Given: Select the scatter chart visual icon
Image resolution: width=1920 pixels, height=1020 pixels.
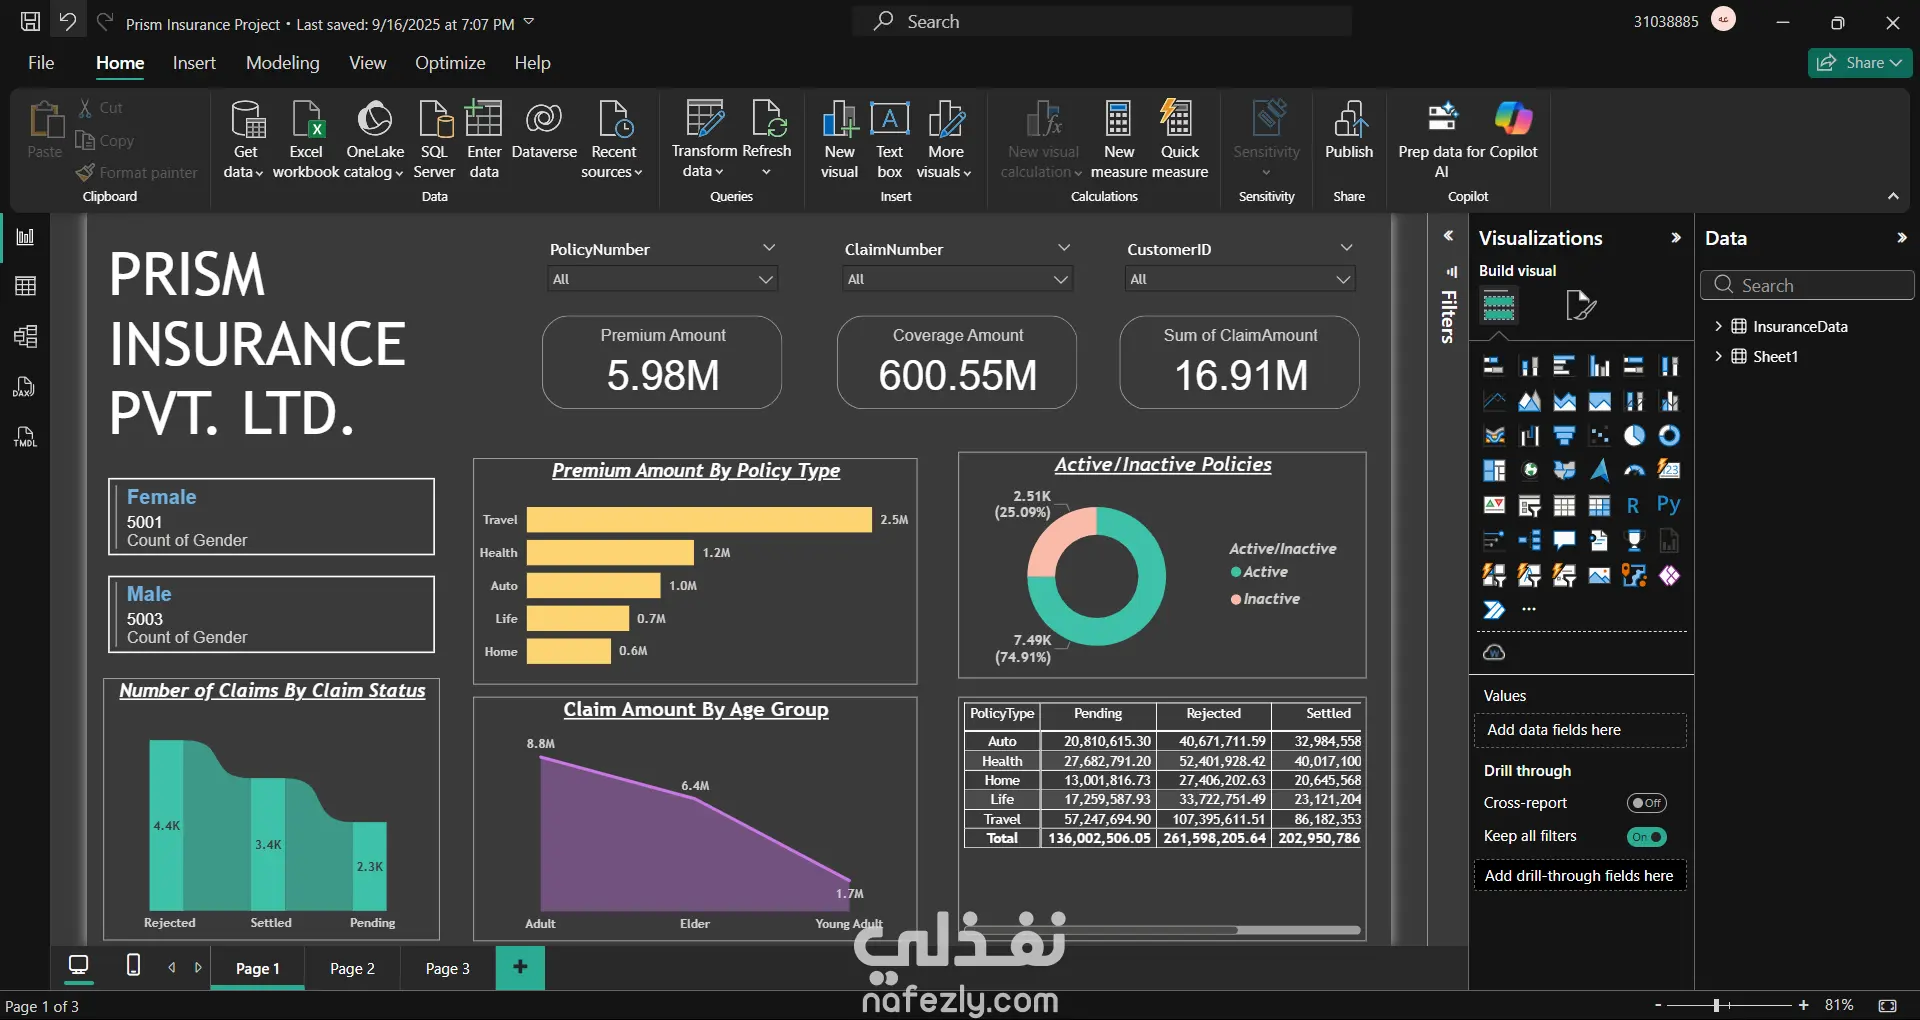Looking at the screenshot, I should [x=1600, y=436].
